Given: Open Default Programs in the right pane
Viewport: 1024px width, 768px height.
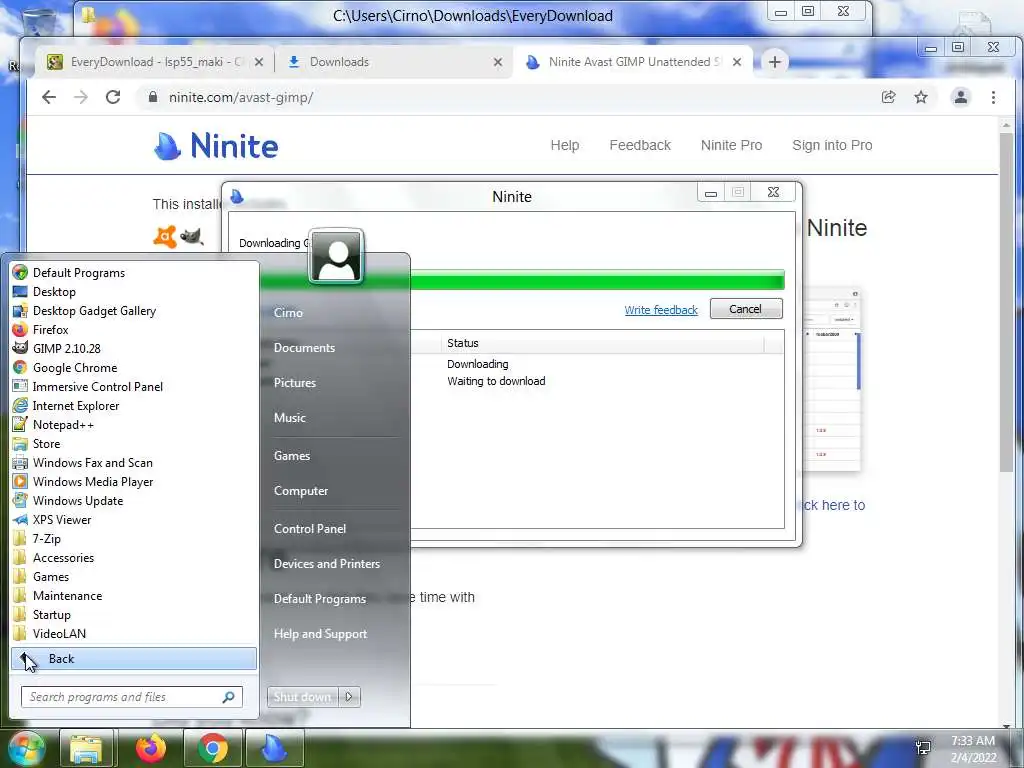Looking at the screenshot, I should [319, 599].
